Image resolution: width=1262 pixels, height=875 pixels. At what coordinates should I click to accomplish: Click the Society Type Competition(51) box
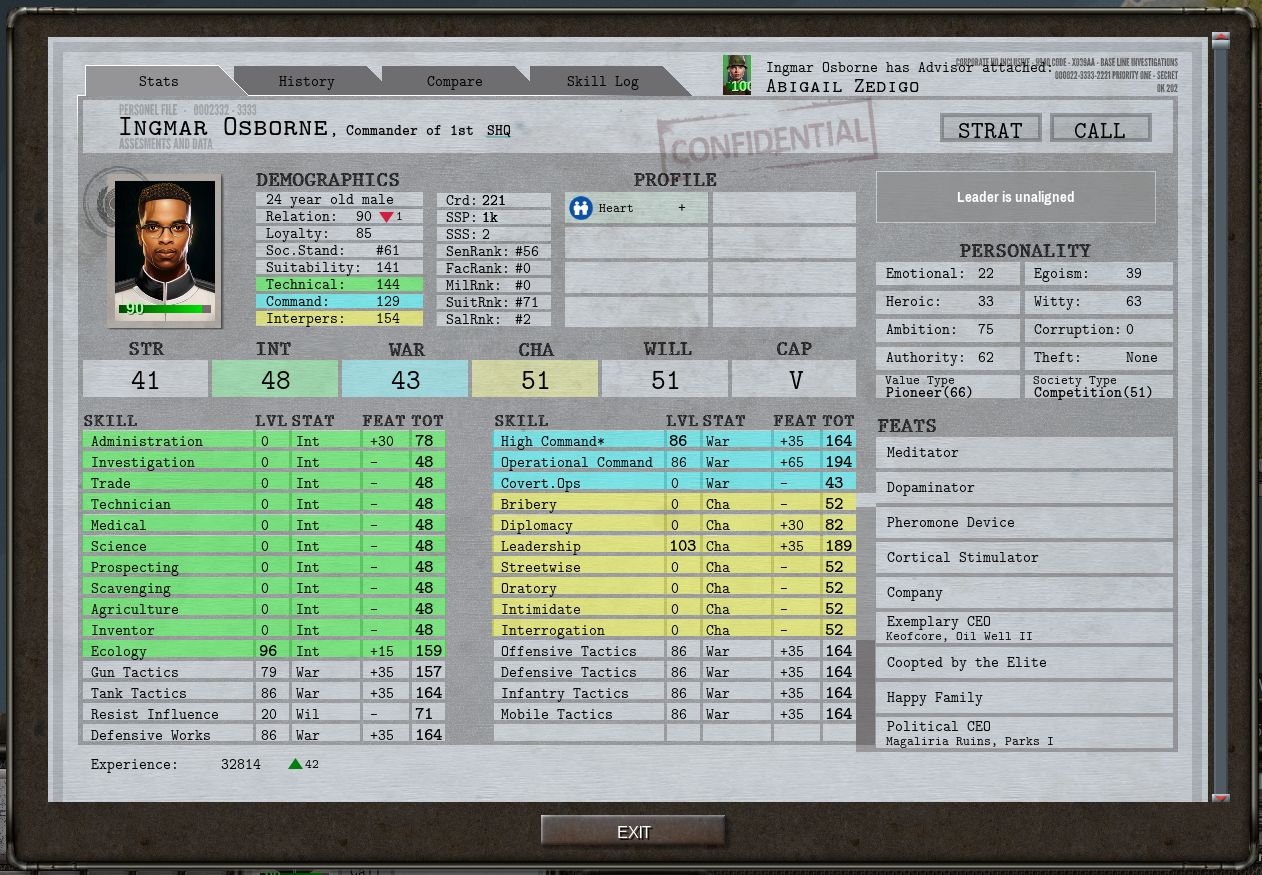(x=1099, y=386)
